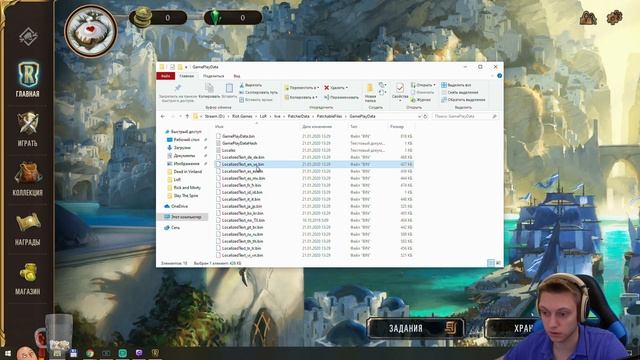The height and width of the screenshot is (360, 640).
Task: Sort files by Дата изменения column
Action: pos(317,127)
